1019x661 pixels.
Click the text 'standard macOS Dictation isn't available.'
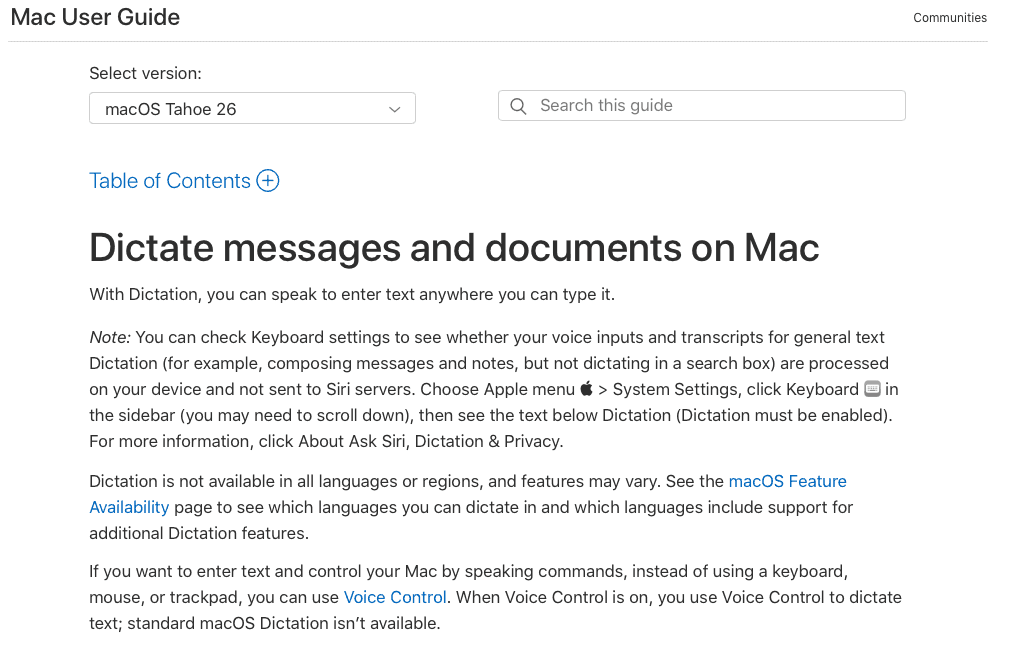coord(284,623)
